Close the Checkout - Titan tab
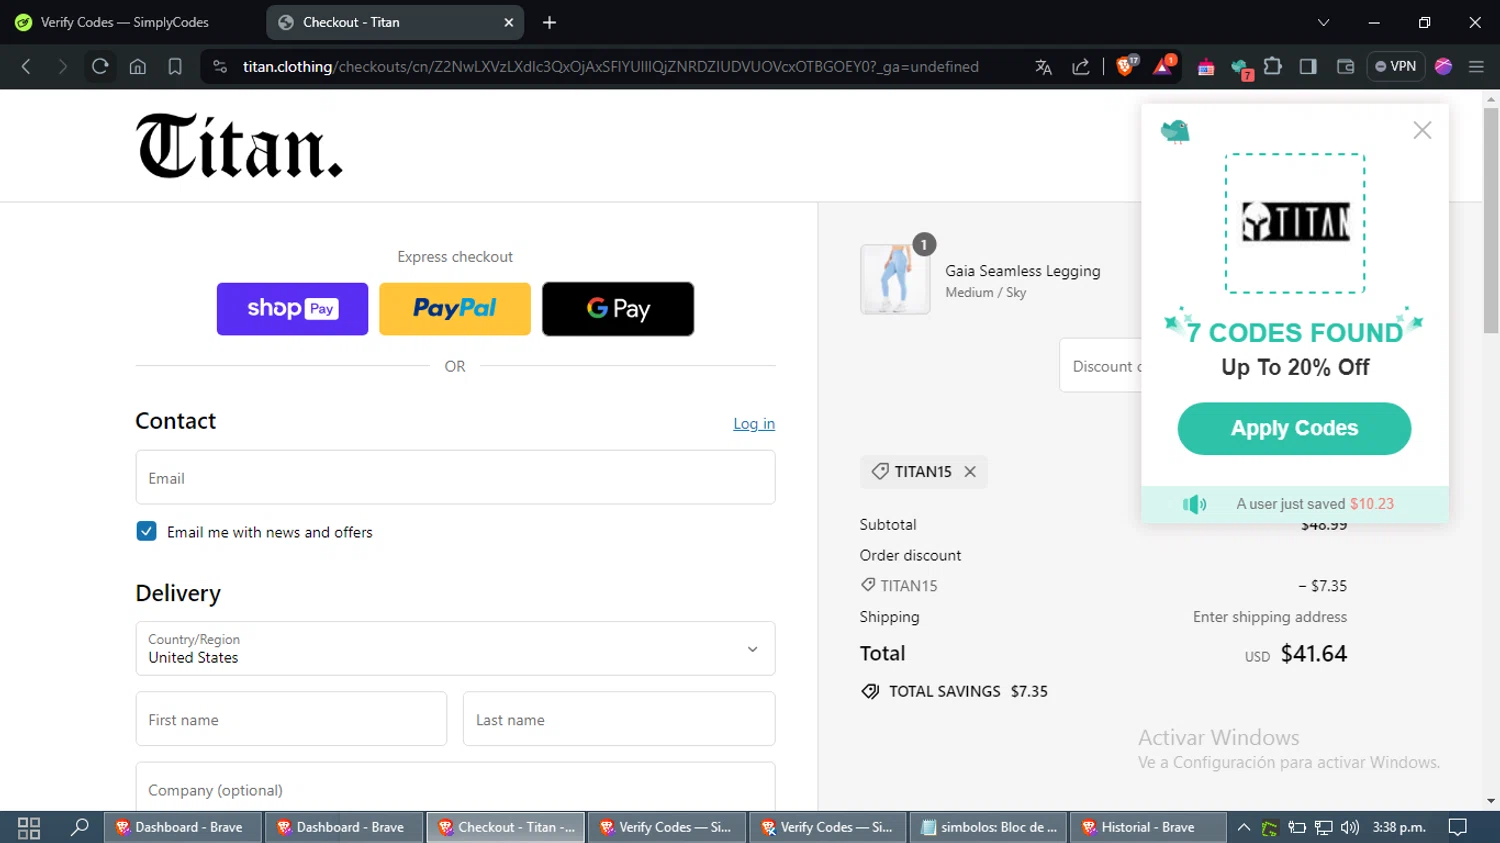The width and height of the screenshot is (1500, 843). (x=508, y=22)
